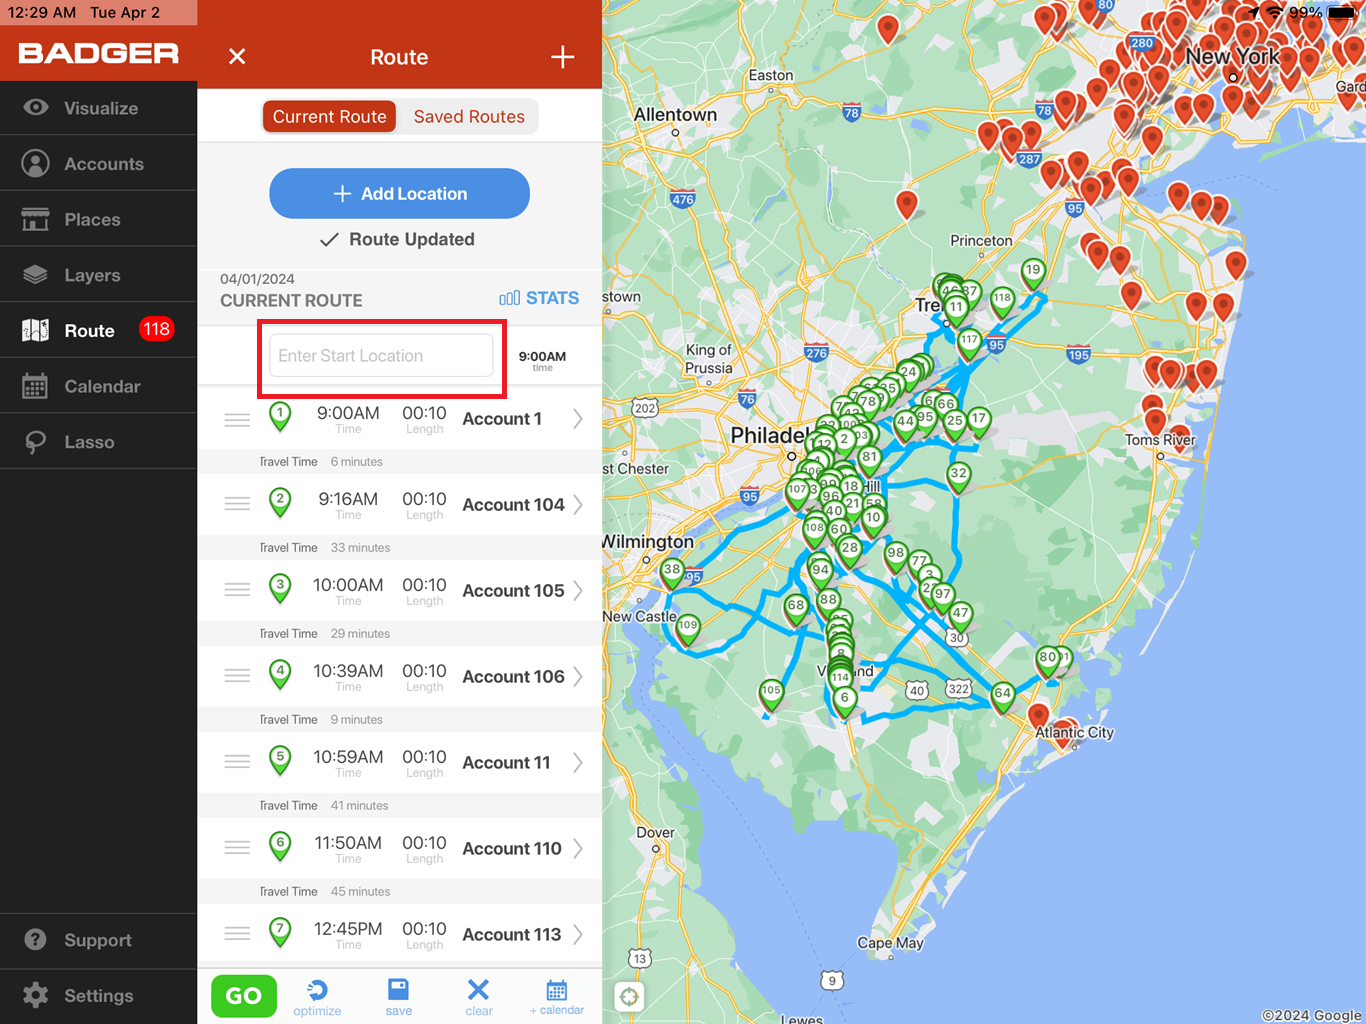Grab reorder handle for Account 110
The image size is (1366, 1024).
pyautogui.click(x=237, y=848)
